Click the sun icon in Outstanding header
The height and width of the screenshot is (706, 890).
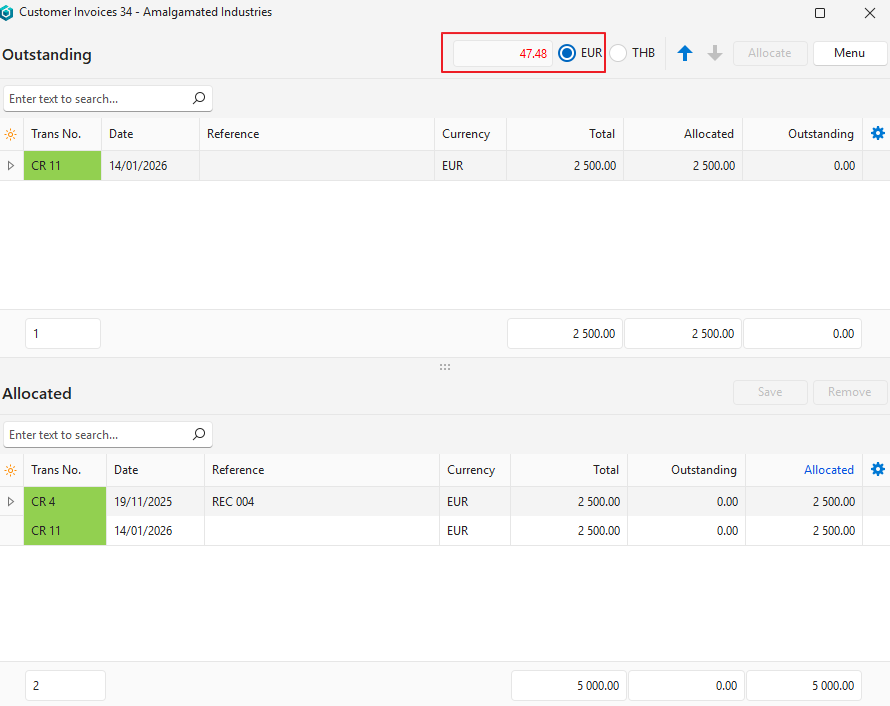(11, 134)
